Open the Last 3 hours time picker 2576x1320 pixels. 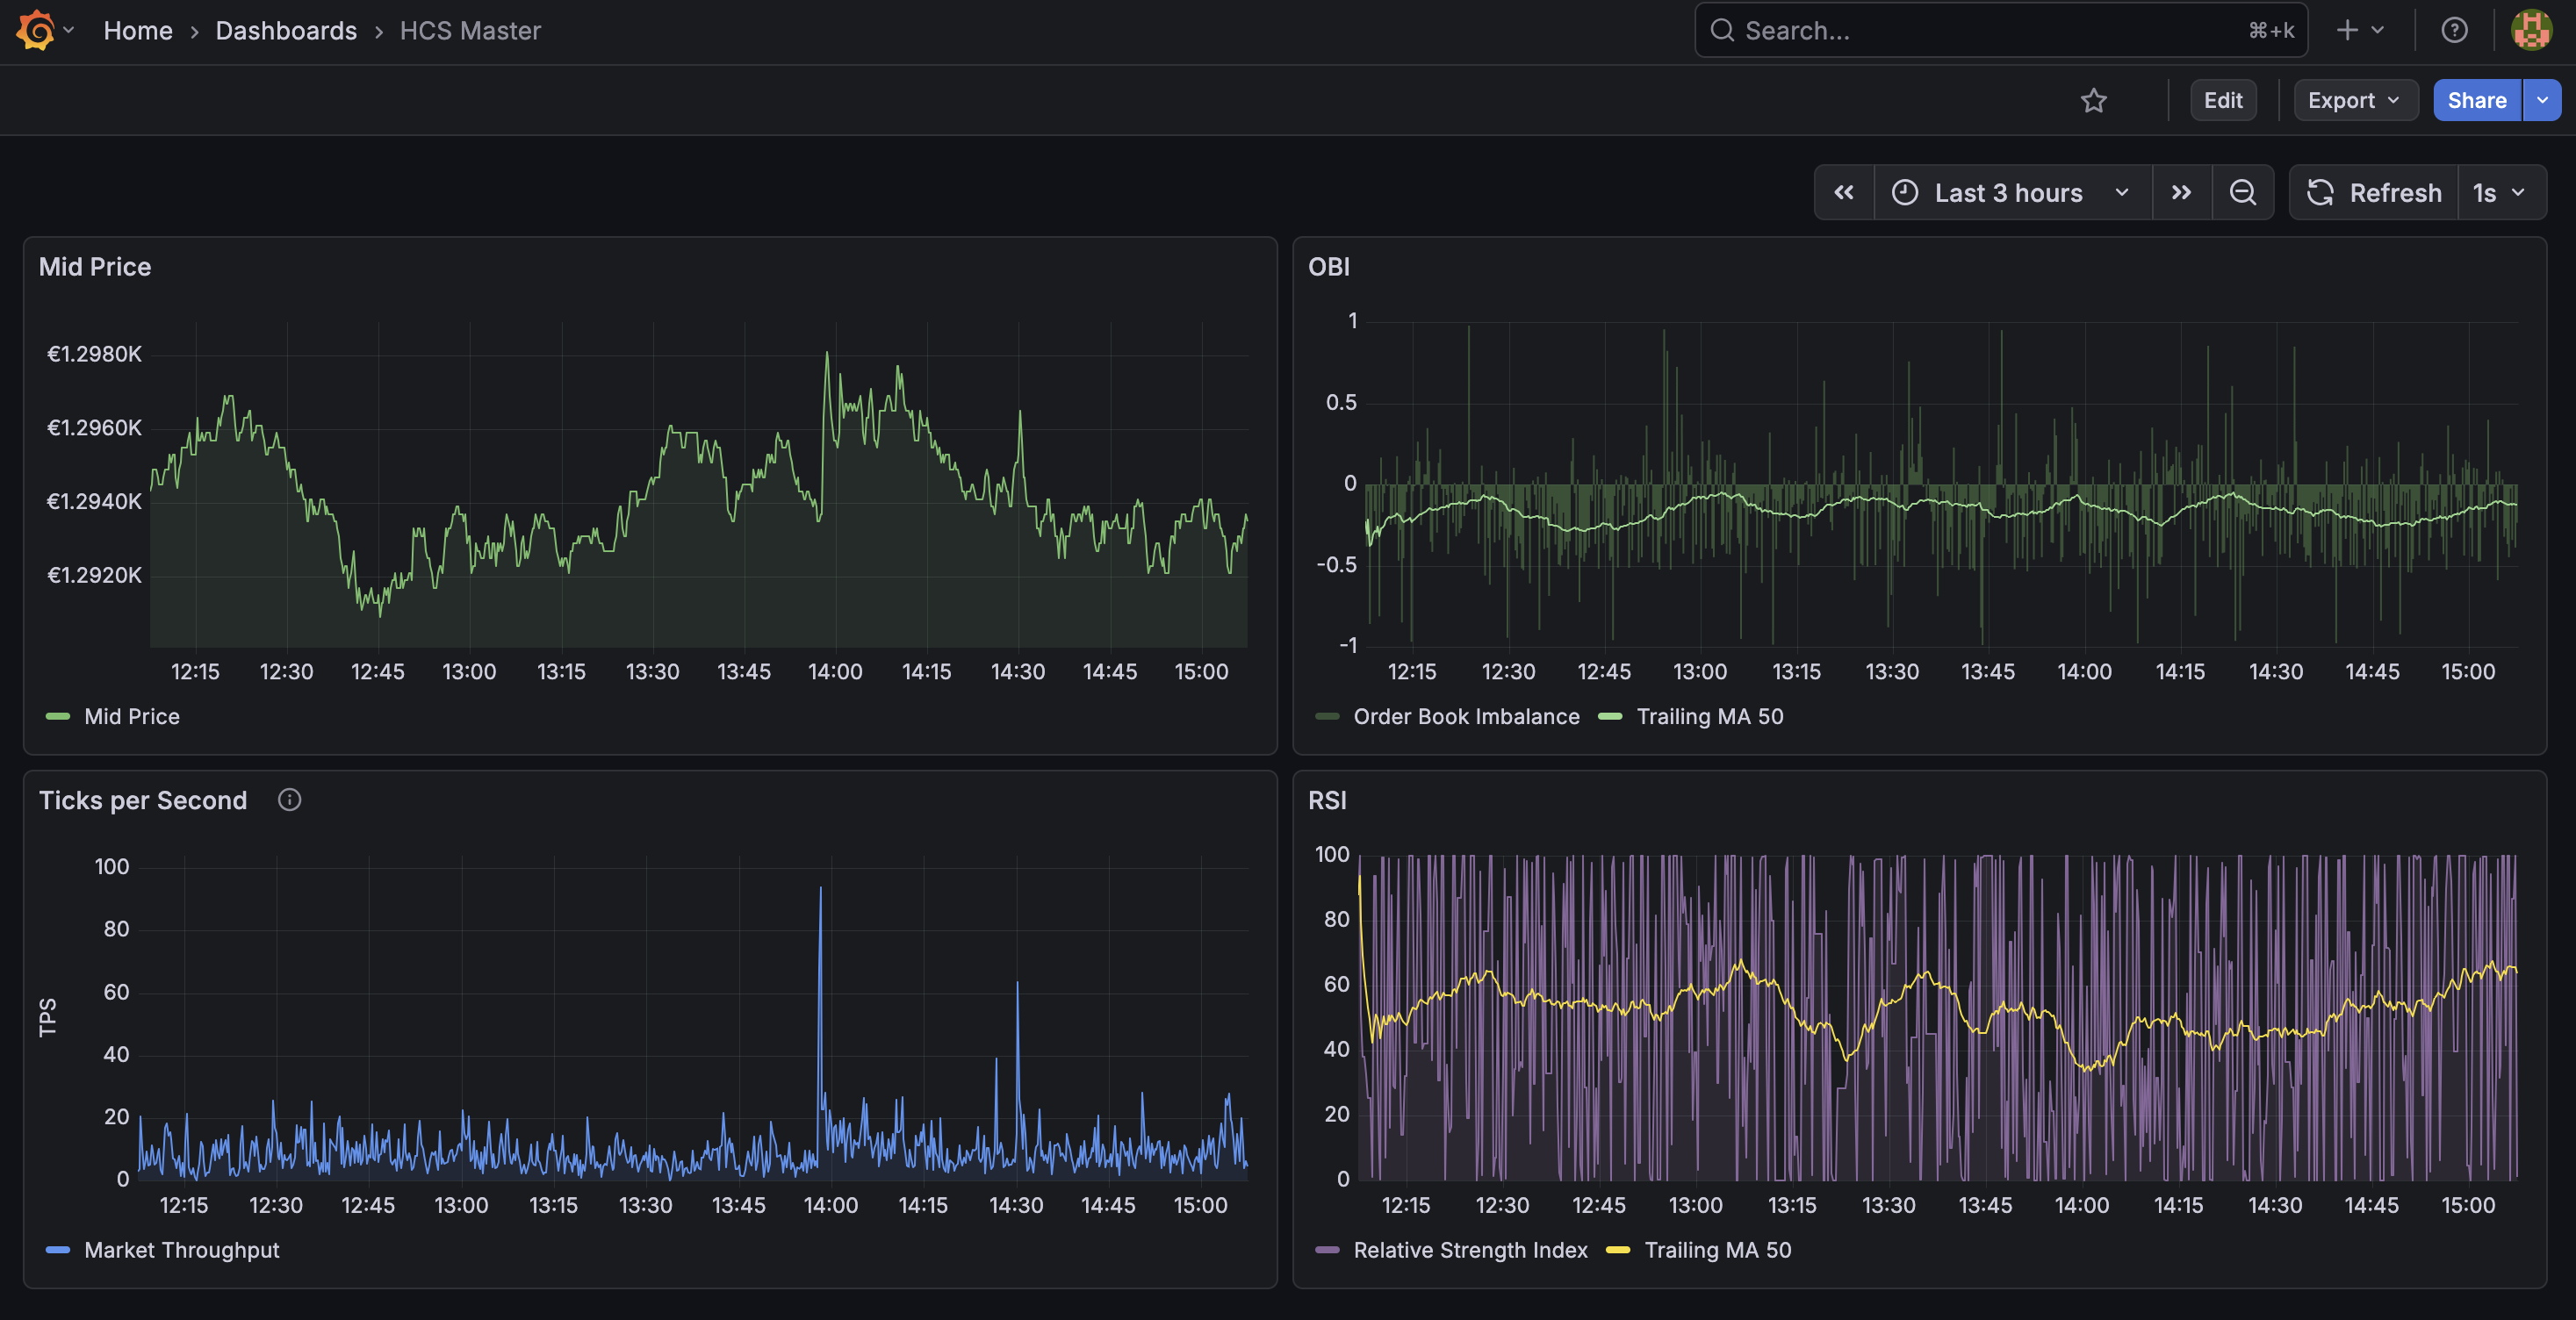(2012, 193)
